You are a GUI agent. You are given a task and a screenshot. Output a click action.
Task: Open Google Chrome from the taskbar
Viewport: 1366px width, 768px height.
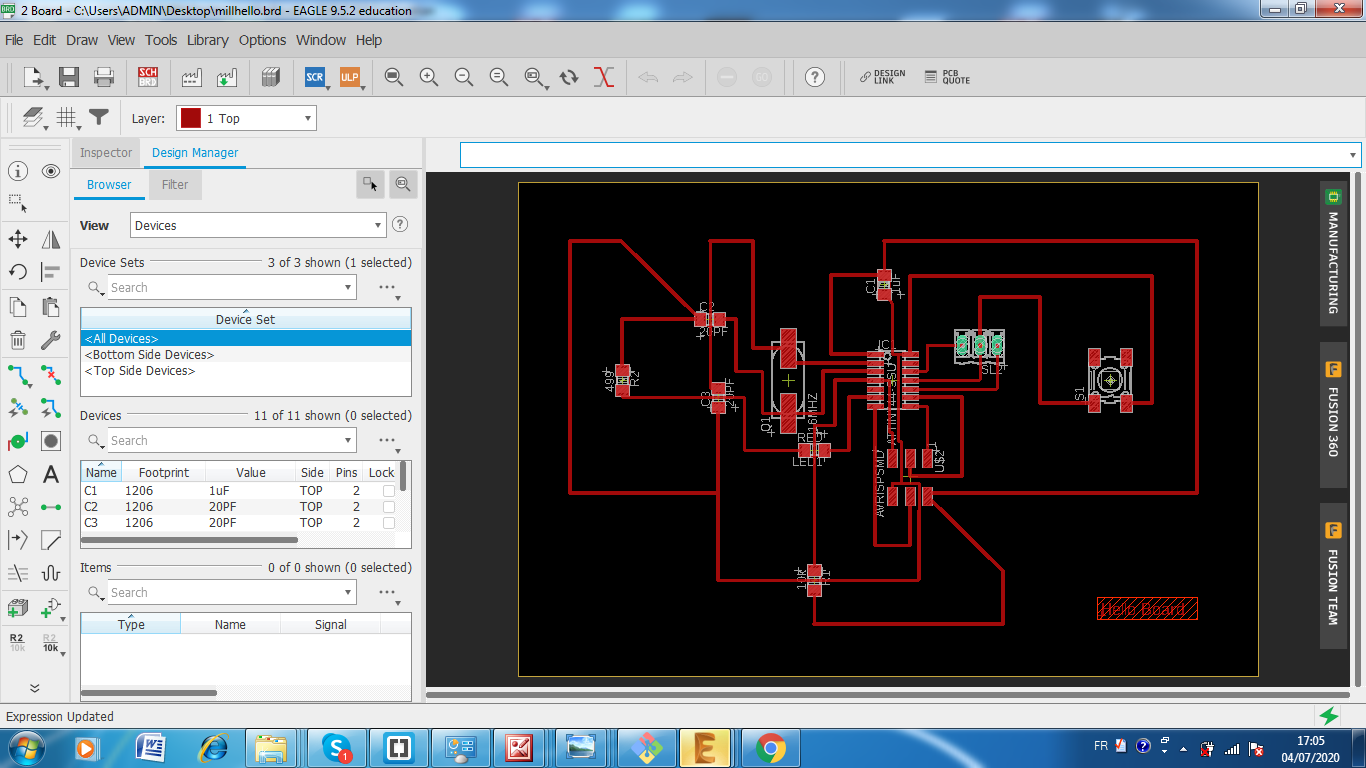pos(770,747)
